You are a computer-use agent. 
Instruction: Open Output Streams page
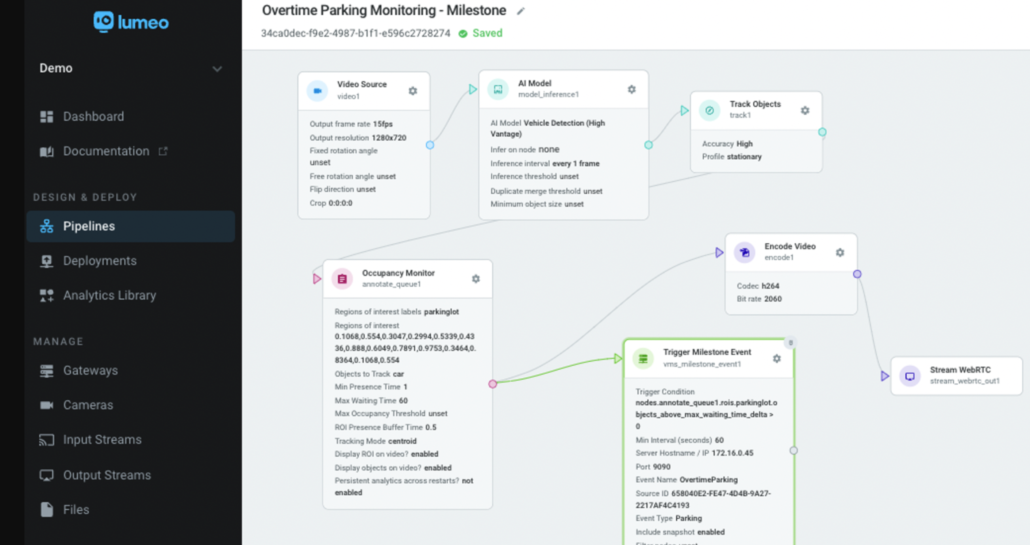[x=106, y=475]
